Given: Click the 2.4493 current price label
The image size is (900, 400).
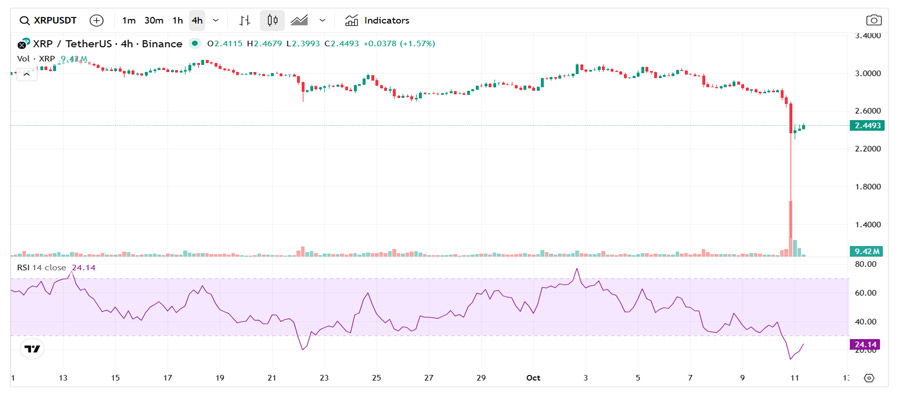Looking at the screenshot, I should 865,125.
